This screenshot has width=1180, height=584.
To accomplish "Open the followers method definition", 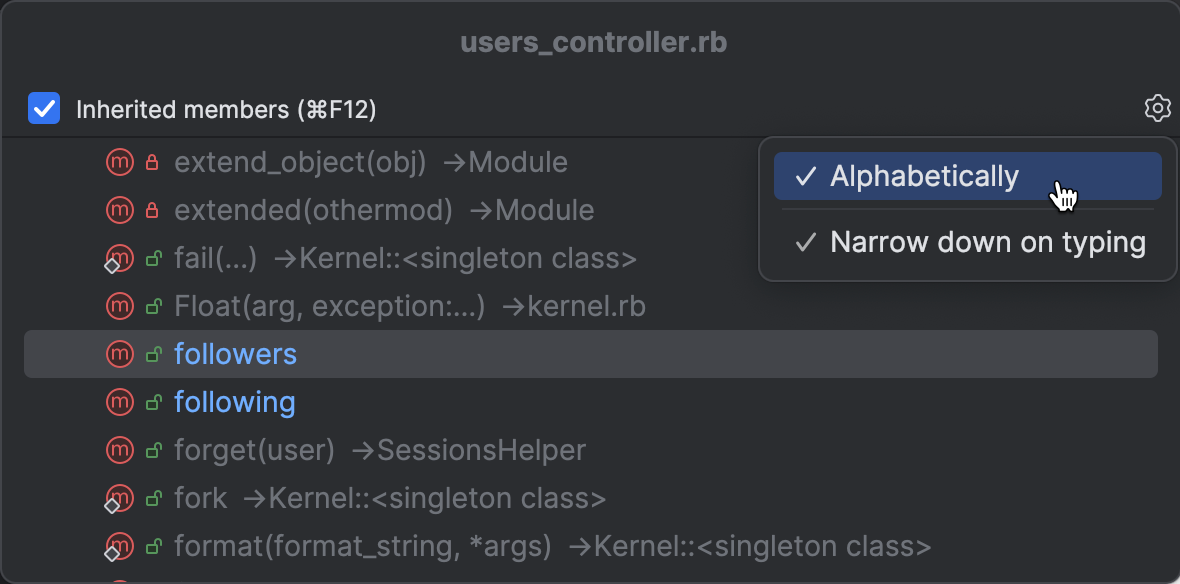I will coord(235,354).
